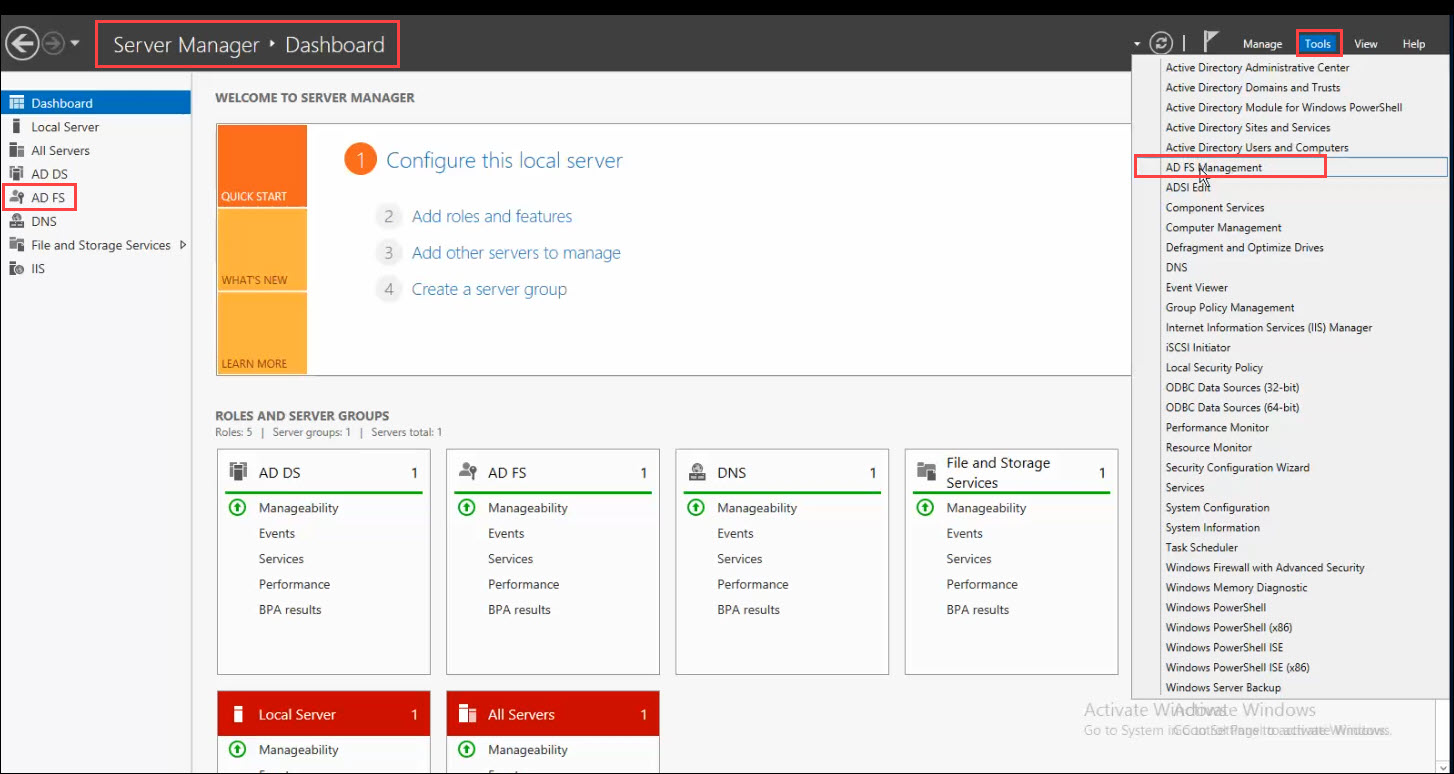The height and width of the screenshot is (774, 1454).
Task: Click BPA results in File and Storage tile
Action: pos(978,610)
